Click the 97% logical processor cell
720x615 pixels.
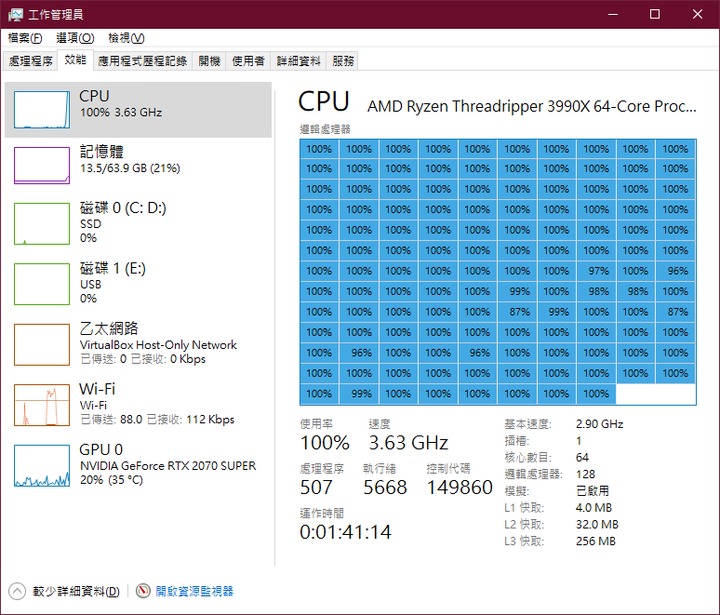[596, 271]
